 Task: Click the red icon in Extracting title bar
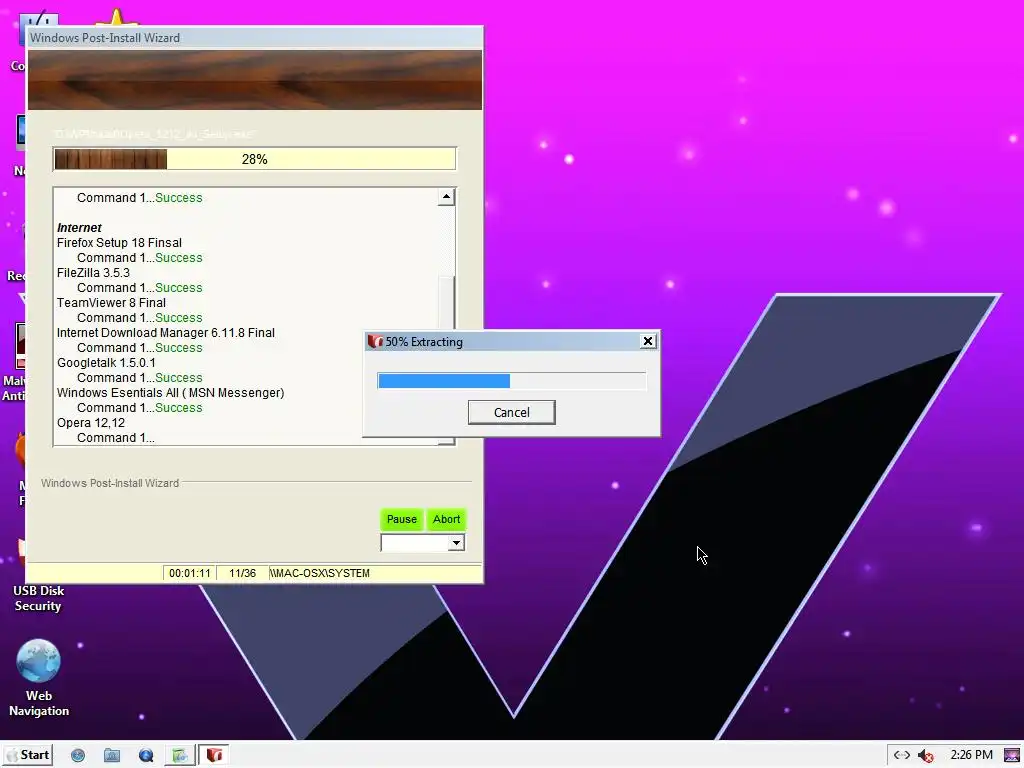[375, 342]
